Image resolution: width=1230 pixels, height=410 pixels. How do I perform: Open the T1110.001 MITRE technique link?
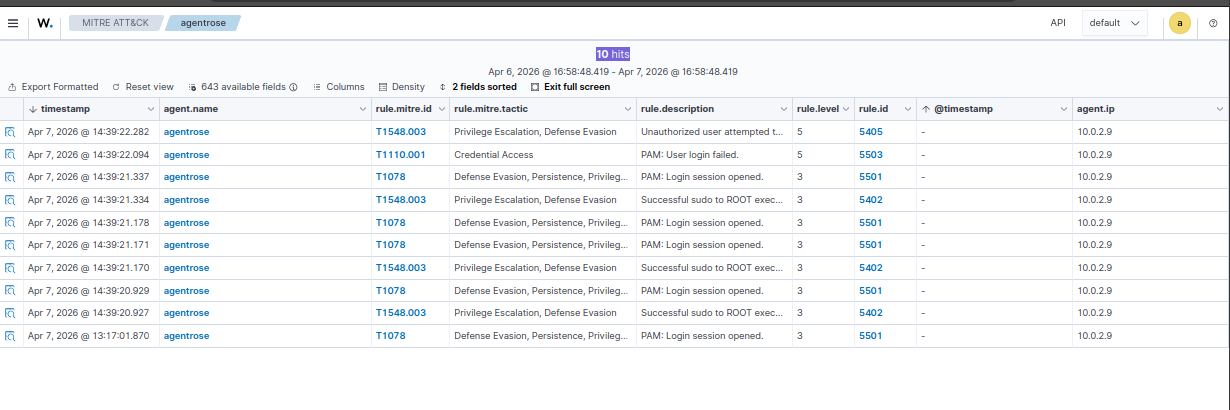click(x=400, y=155)
